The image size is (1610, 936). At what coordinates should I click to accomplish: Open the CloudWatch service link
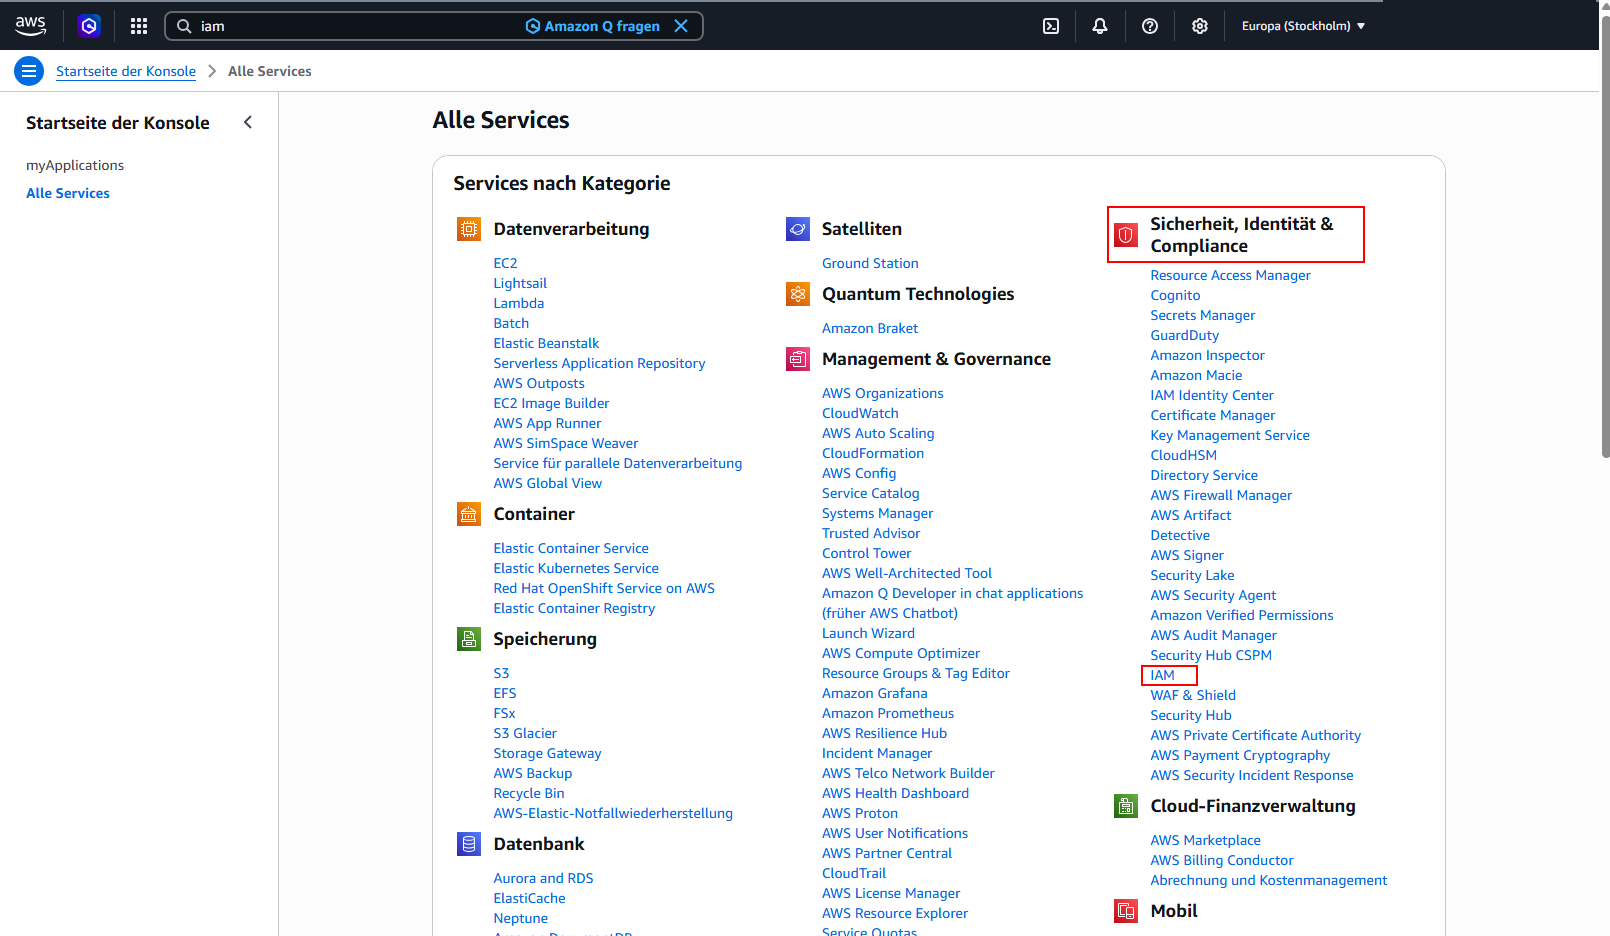[860, 413]
